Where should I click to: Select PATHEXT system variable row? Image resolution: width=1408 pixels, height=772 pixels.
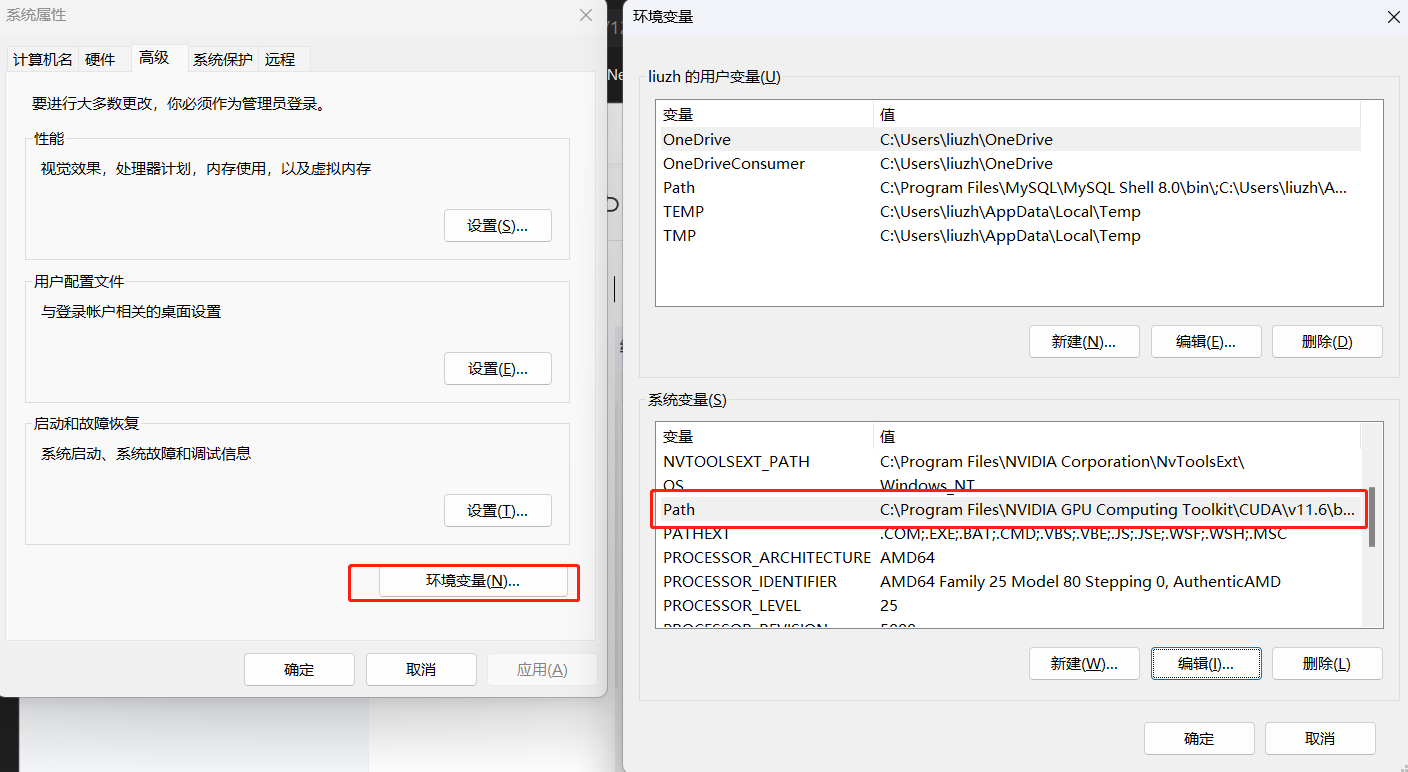tap(1008, 534)
